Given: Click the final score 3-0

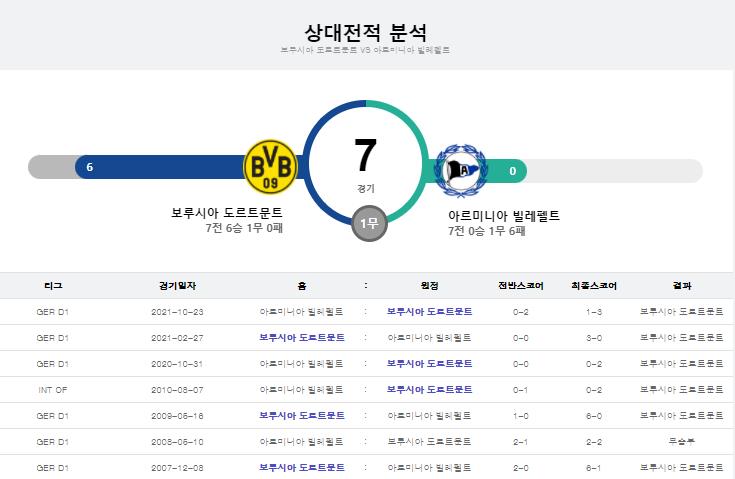Looking at the screenshot, I should (594, 338).
